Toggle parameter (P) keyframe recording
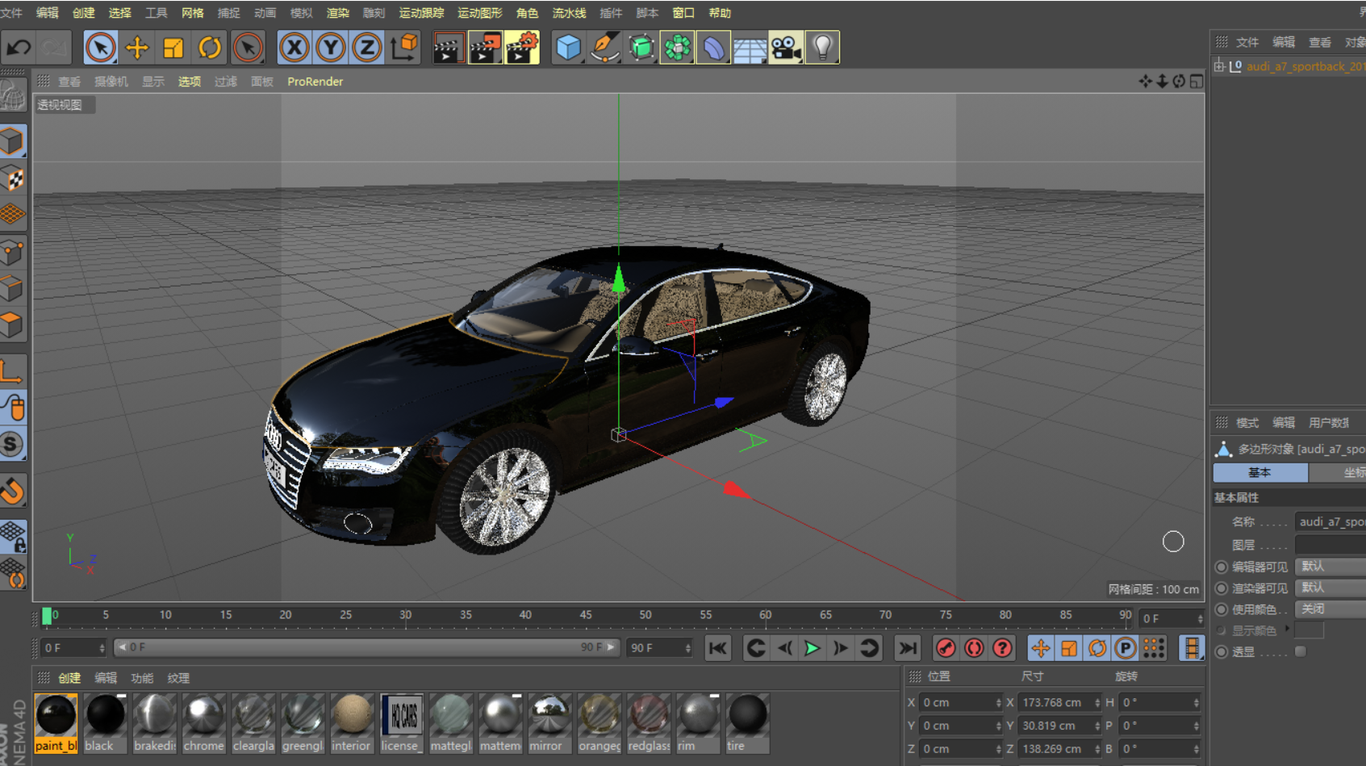 (1125, 648)
